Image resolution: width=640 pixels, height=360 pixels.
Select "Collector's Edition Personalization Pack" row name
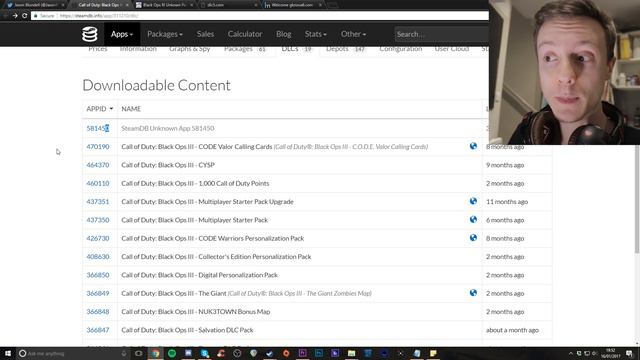coord(216,257)
